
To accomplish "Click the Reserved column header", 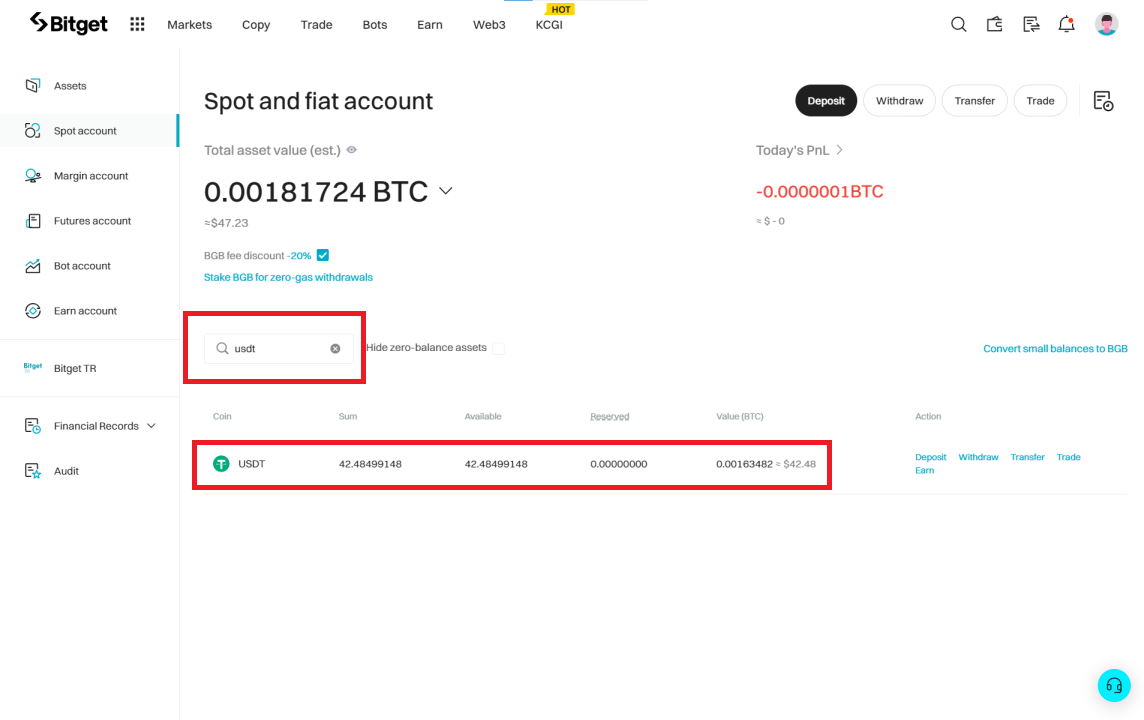I will coord(609,417).
